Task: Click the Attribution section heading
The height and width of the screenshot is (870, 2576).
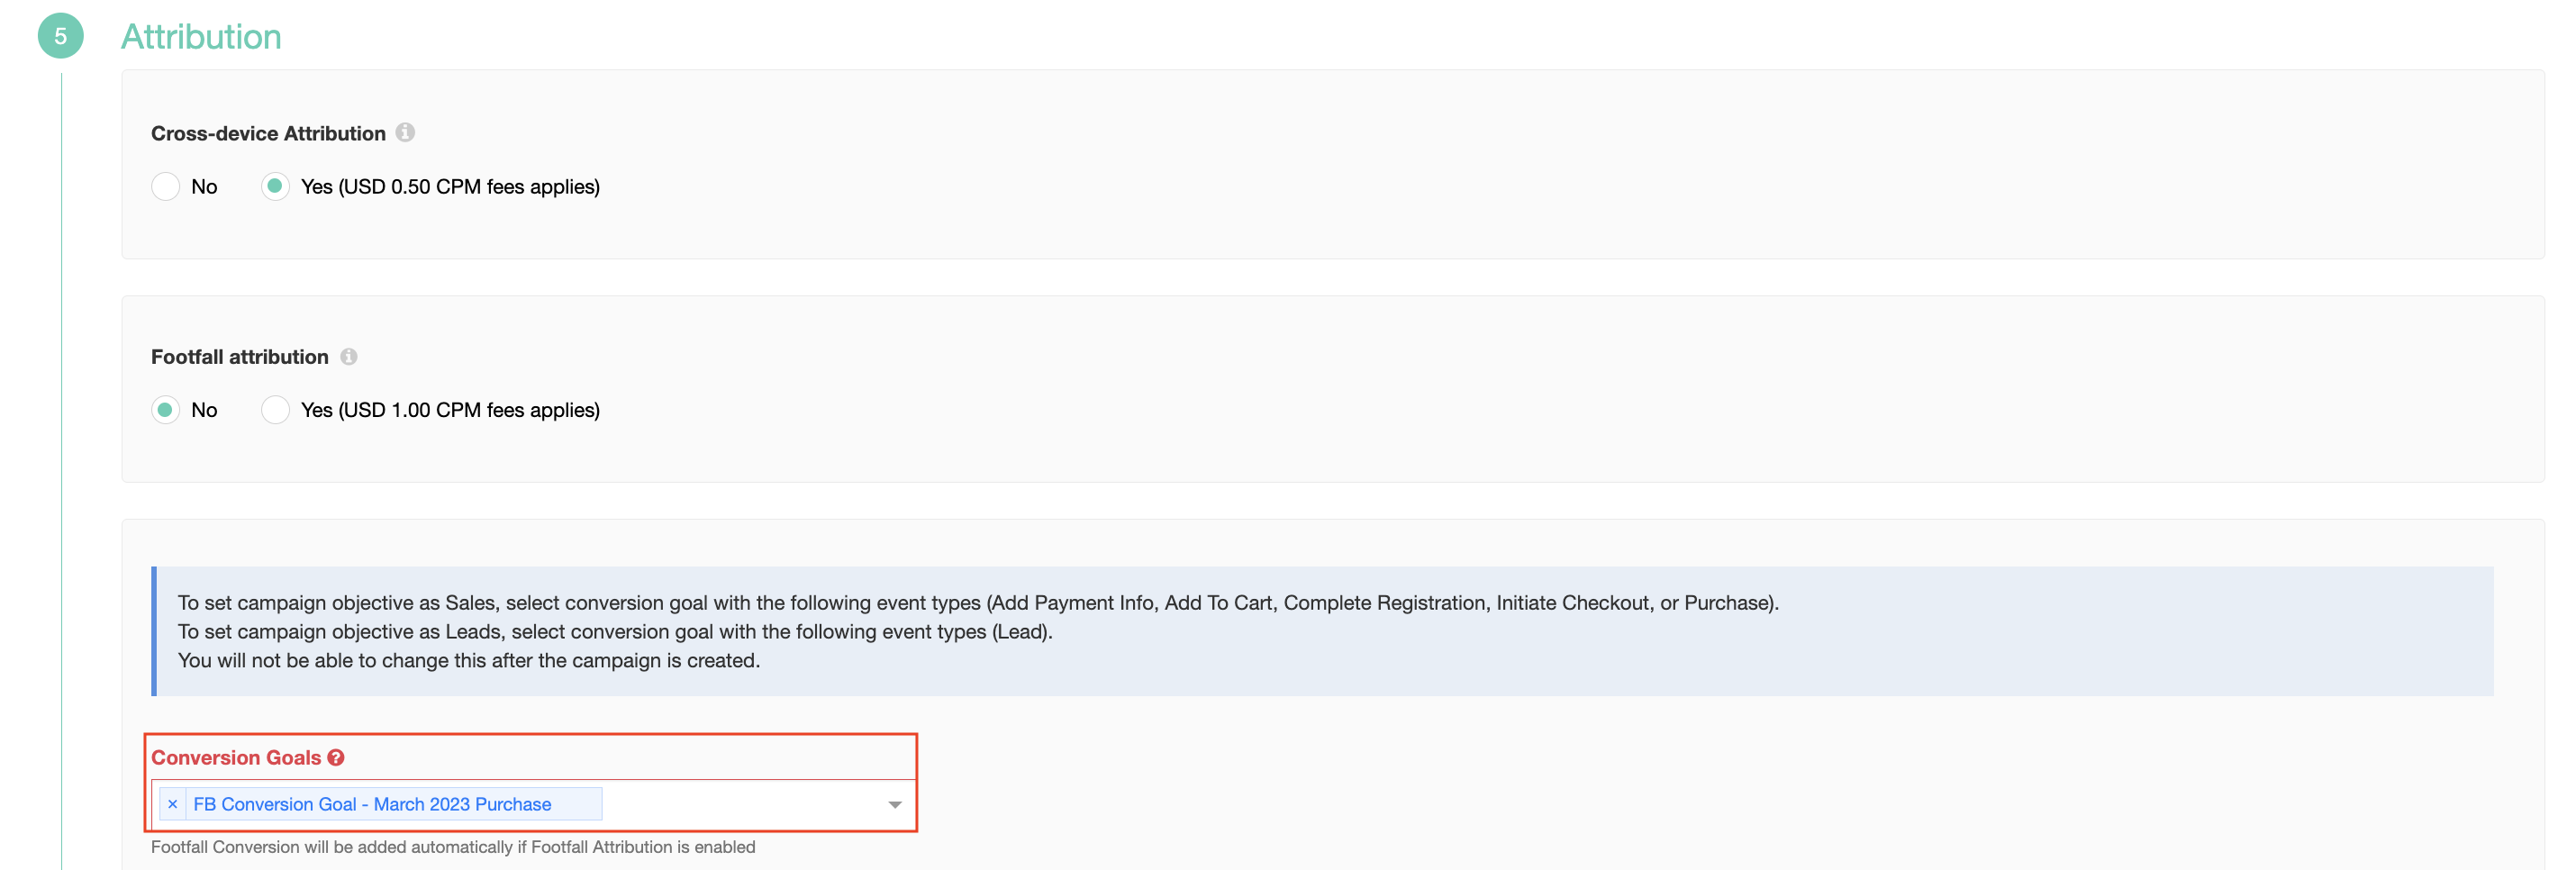Action: pyautogui.click(x=201, y=36)
